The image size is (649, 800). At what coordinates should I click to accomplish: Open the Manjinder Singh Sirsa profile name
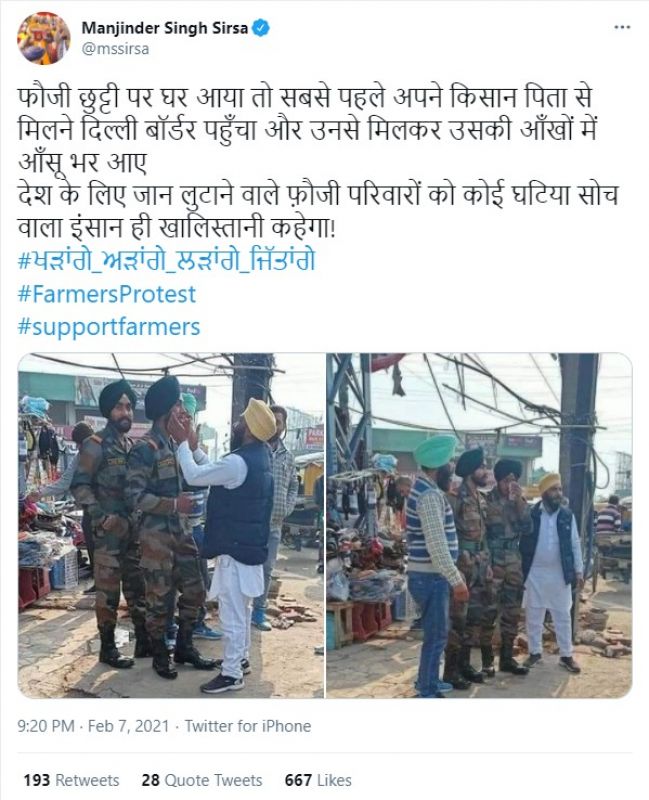click(165, 28)
